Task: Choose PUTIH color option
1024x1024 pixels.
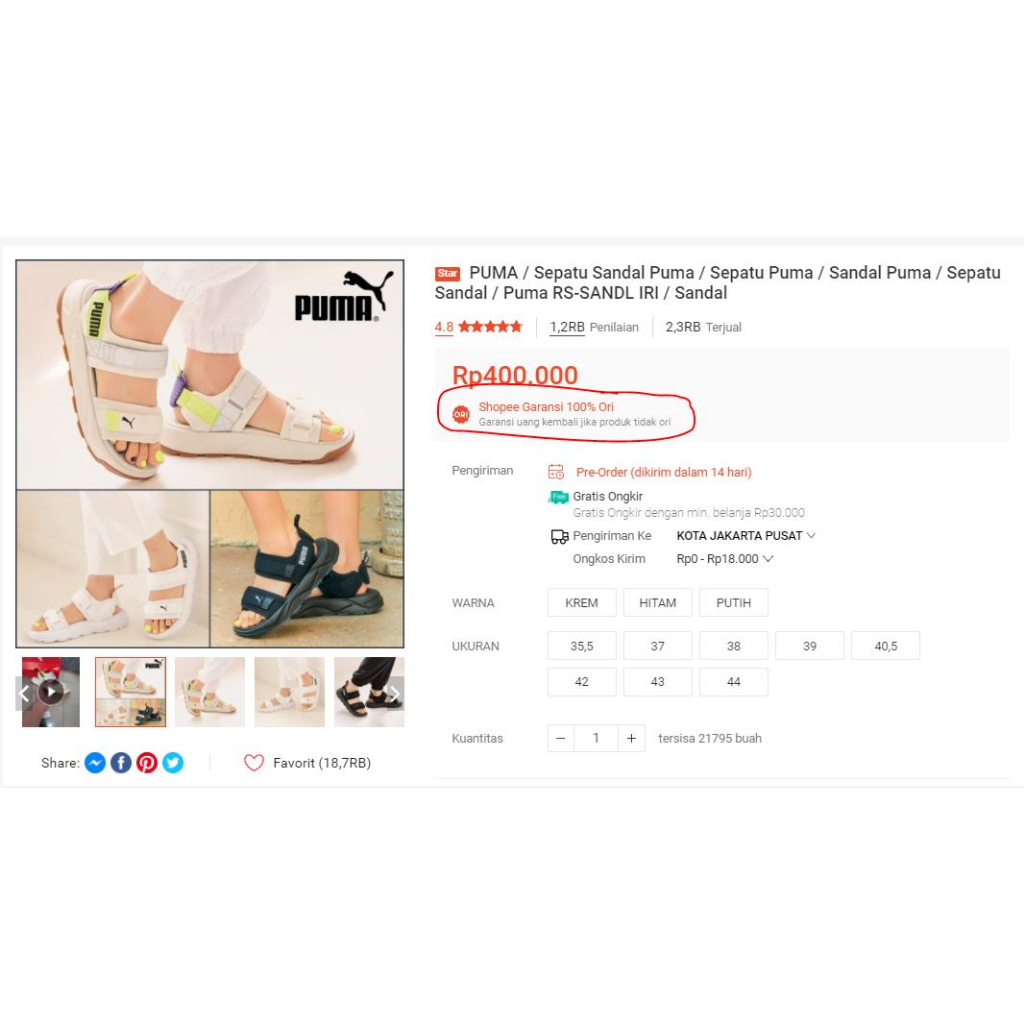Action: click(733, 603)
